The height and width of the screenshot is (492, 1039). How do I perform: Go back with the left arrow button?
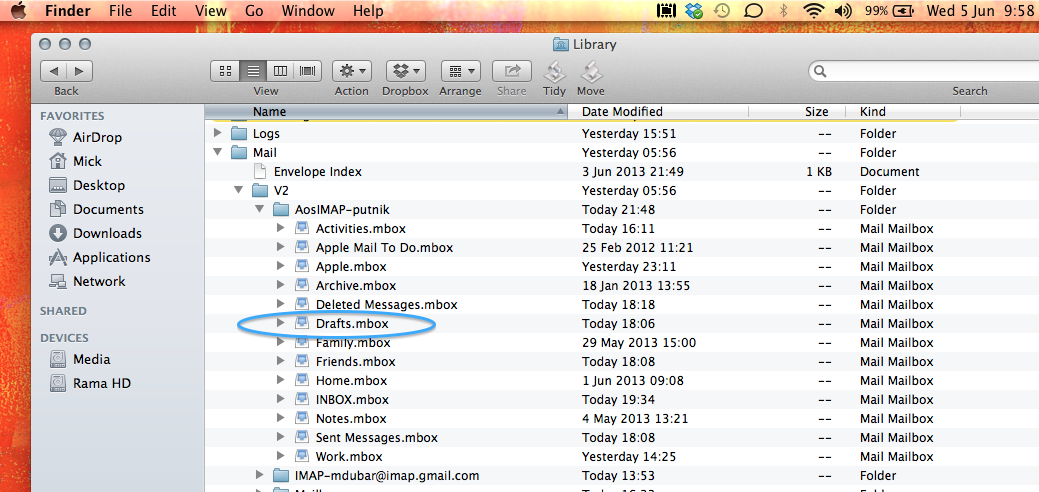tap(54, 70)
